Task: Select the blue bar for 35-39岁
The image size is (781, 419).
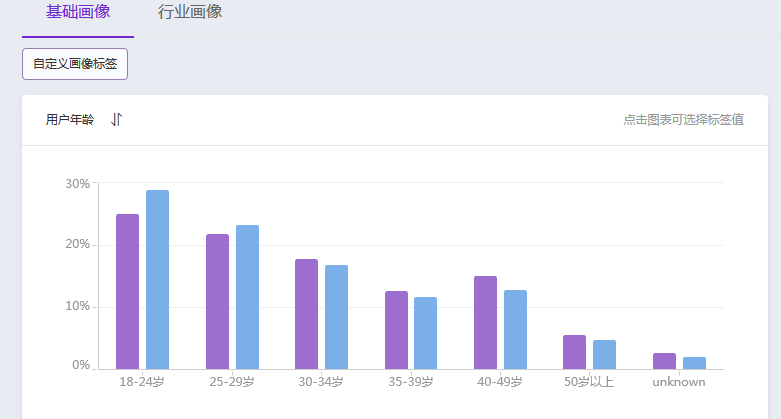Action: pos(425,333)
